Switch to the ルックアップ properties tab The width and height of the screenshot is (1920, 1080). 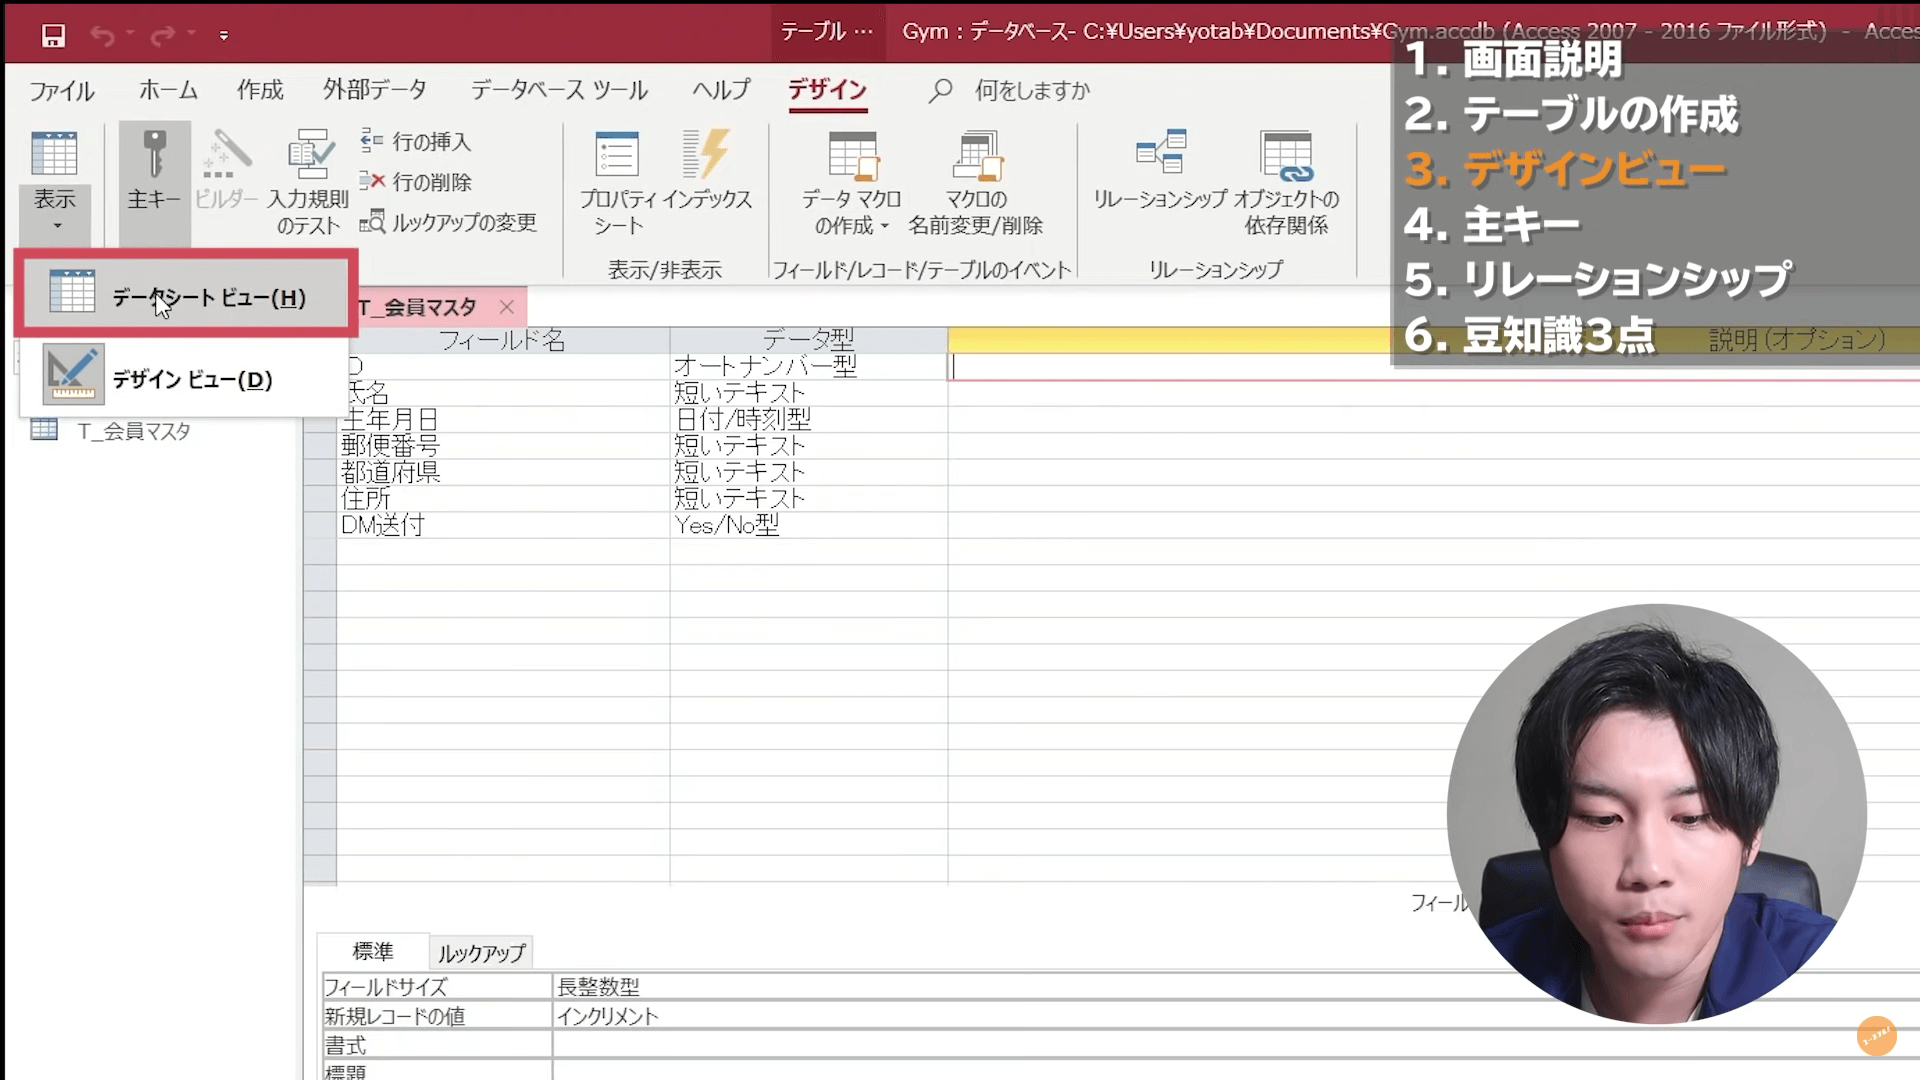click(481, 952)
